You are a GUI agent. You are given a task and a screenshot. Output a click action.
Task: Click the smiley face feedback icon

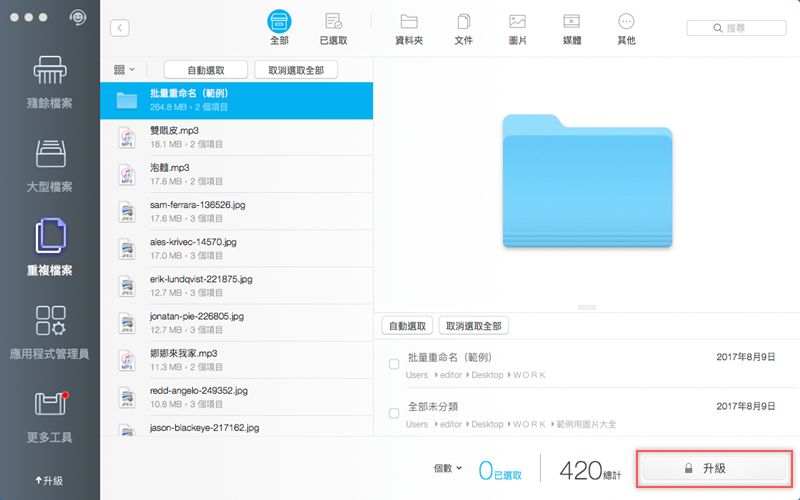78,18
